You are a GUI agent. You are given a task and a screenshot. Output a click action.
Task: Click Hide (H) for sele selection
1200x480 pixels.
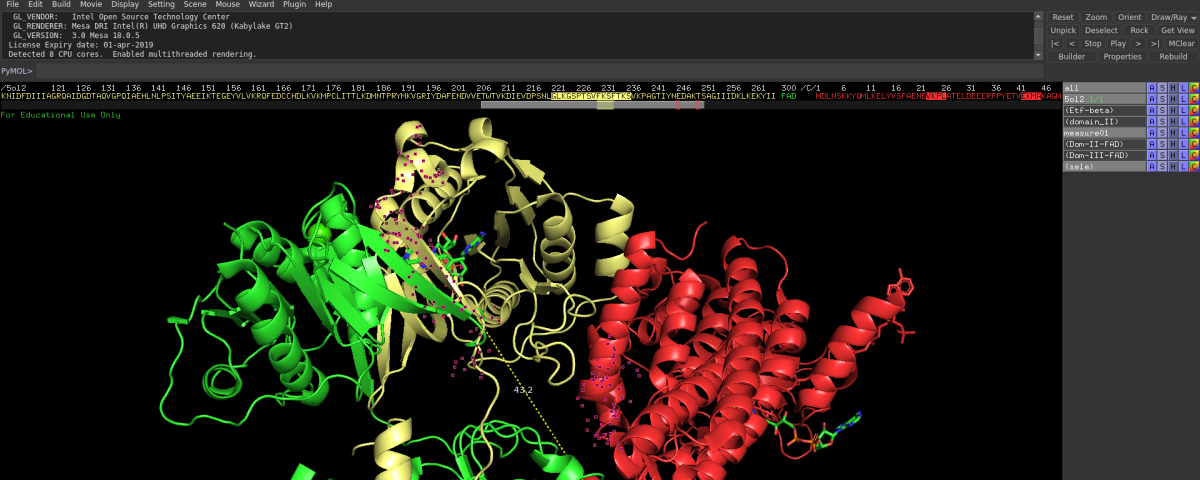pos(1173,166)
